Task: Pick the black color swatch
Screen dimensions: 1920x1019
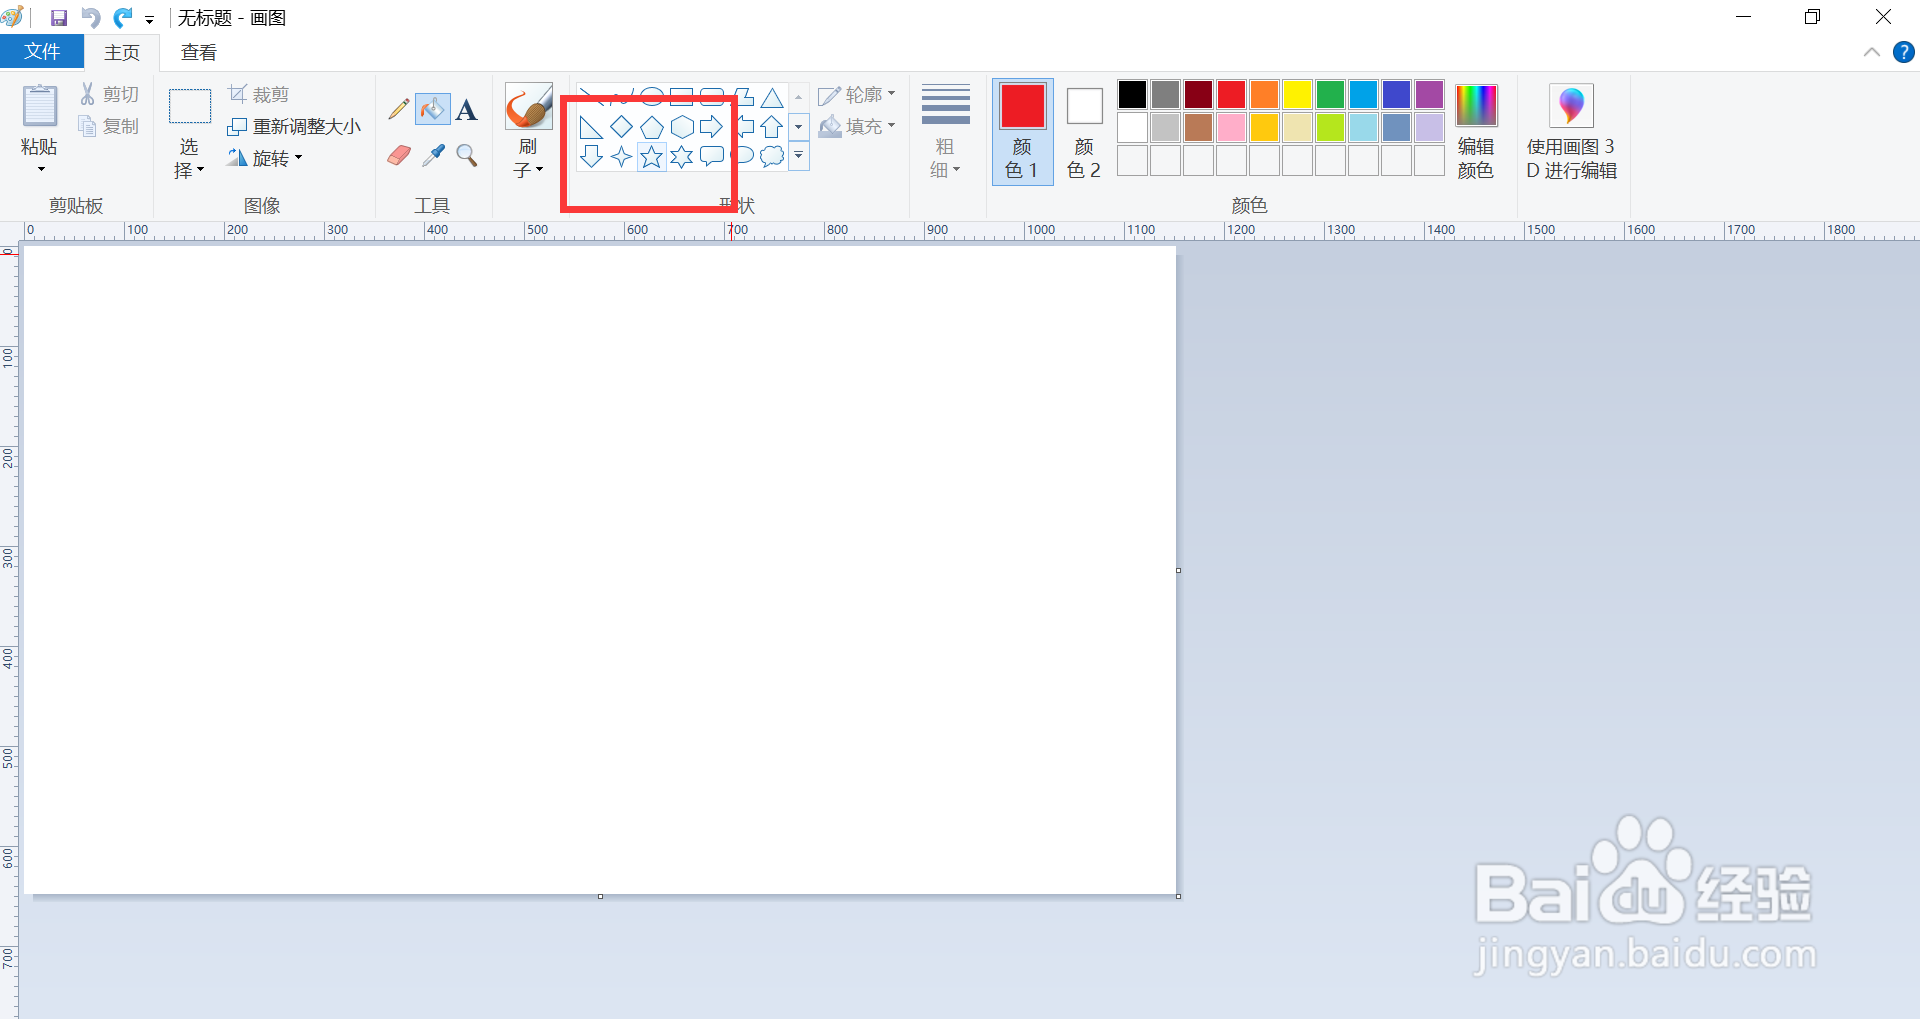Action: click(1132, 94)
